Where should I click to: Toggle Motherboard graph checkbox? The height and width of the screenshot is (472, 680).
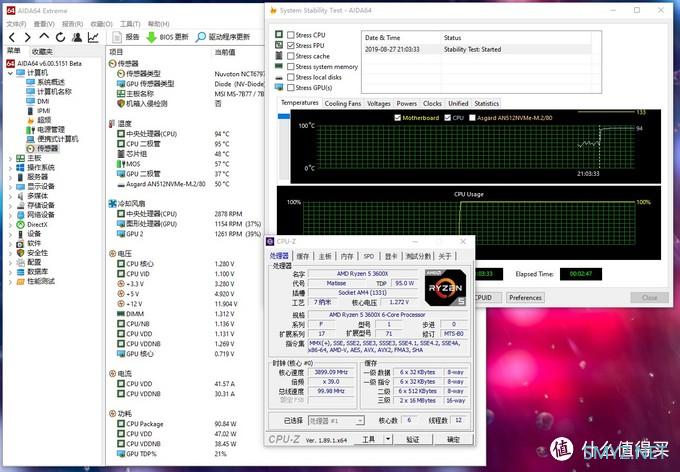pyautogui.click(x=397, y=118)
